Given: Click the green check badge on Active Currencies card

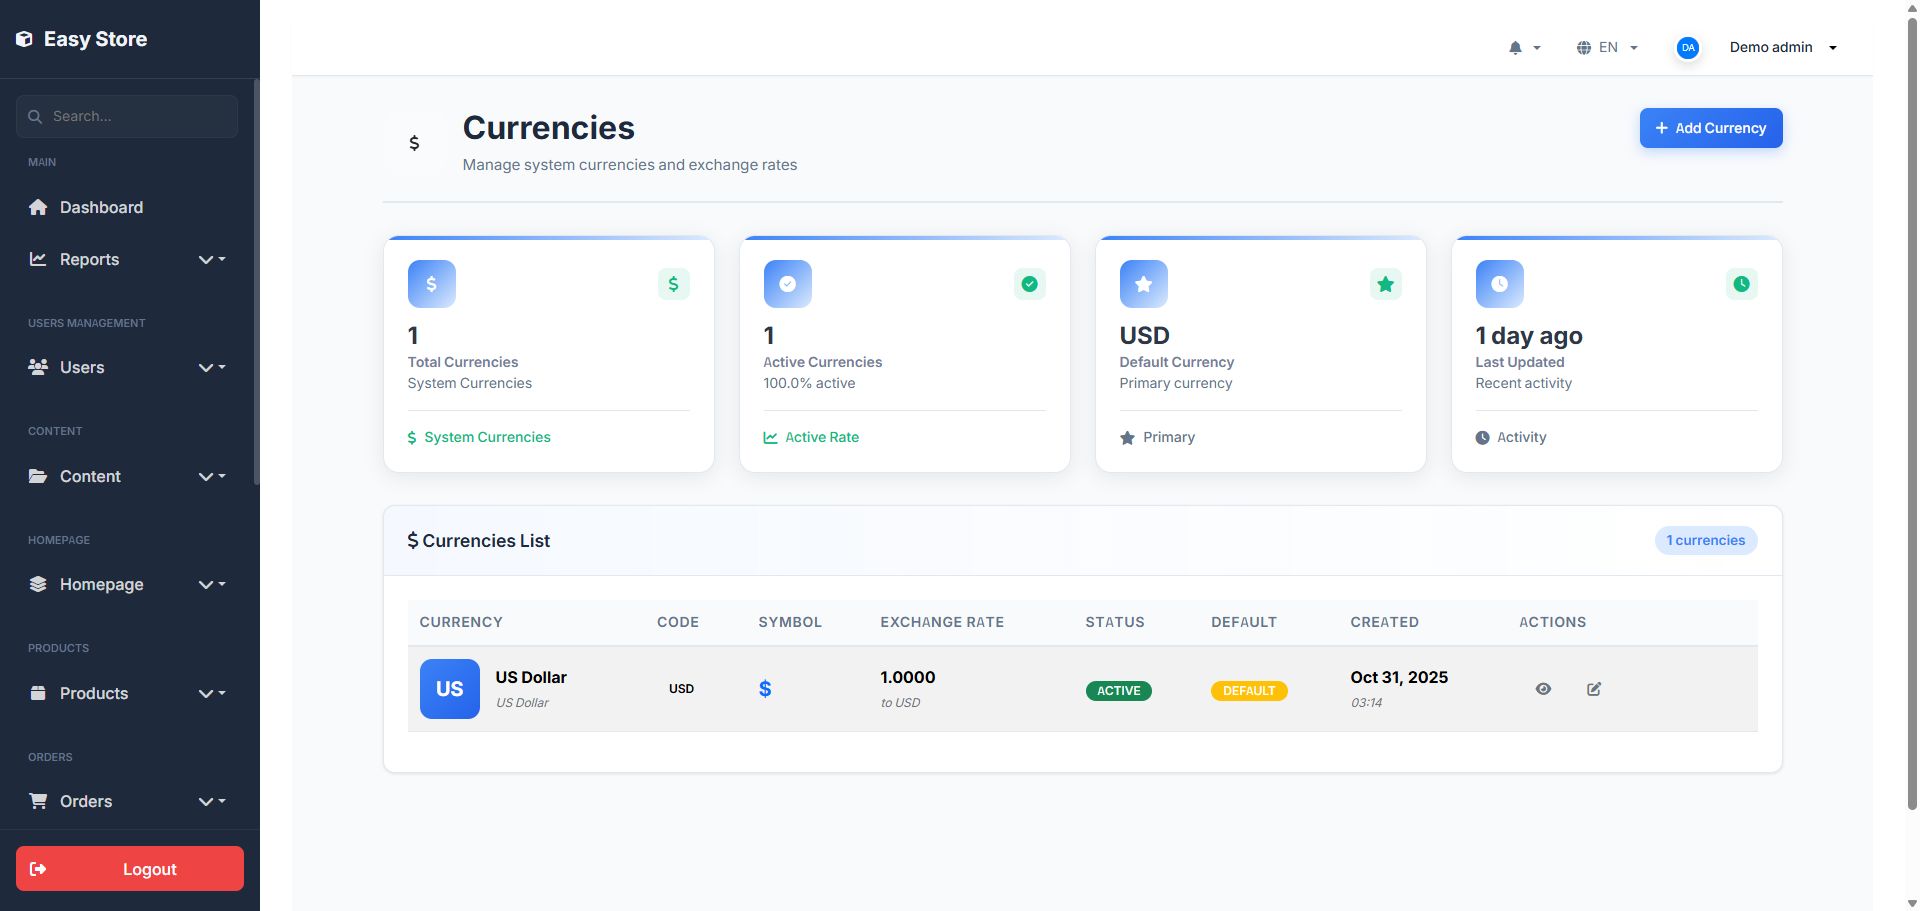Looking at the screenshot, I should (1030, 284).
